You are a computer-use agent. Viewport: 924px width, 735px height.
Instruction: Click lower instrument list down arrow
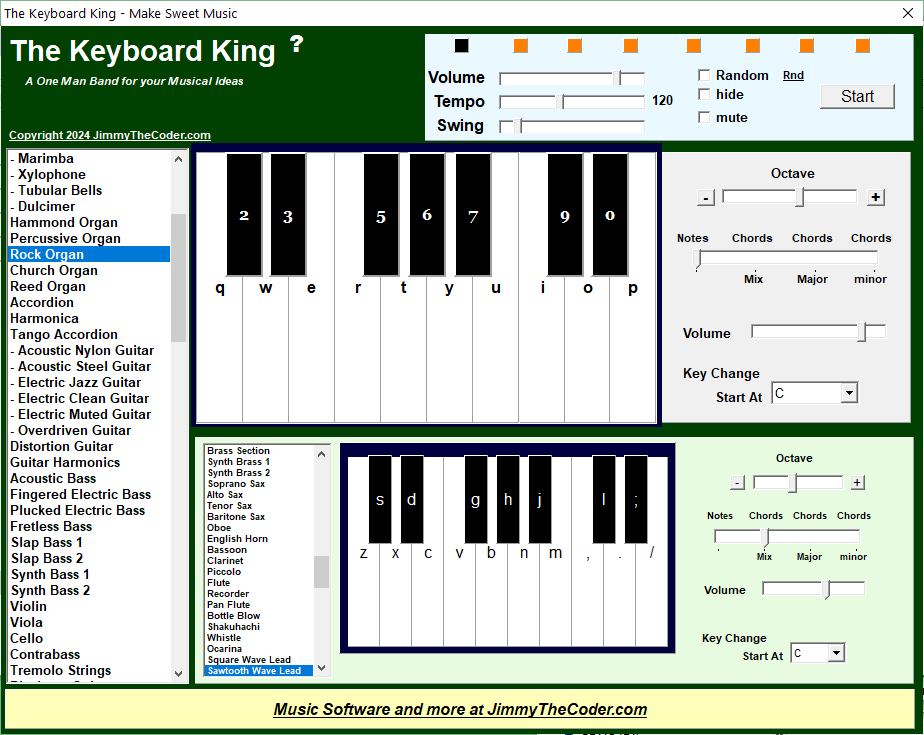pos(321,668)
